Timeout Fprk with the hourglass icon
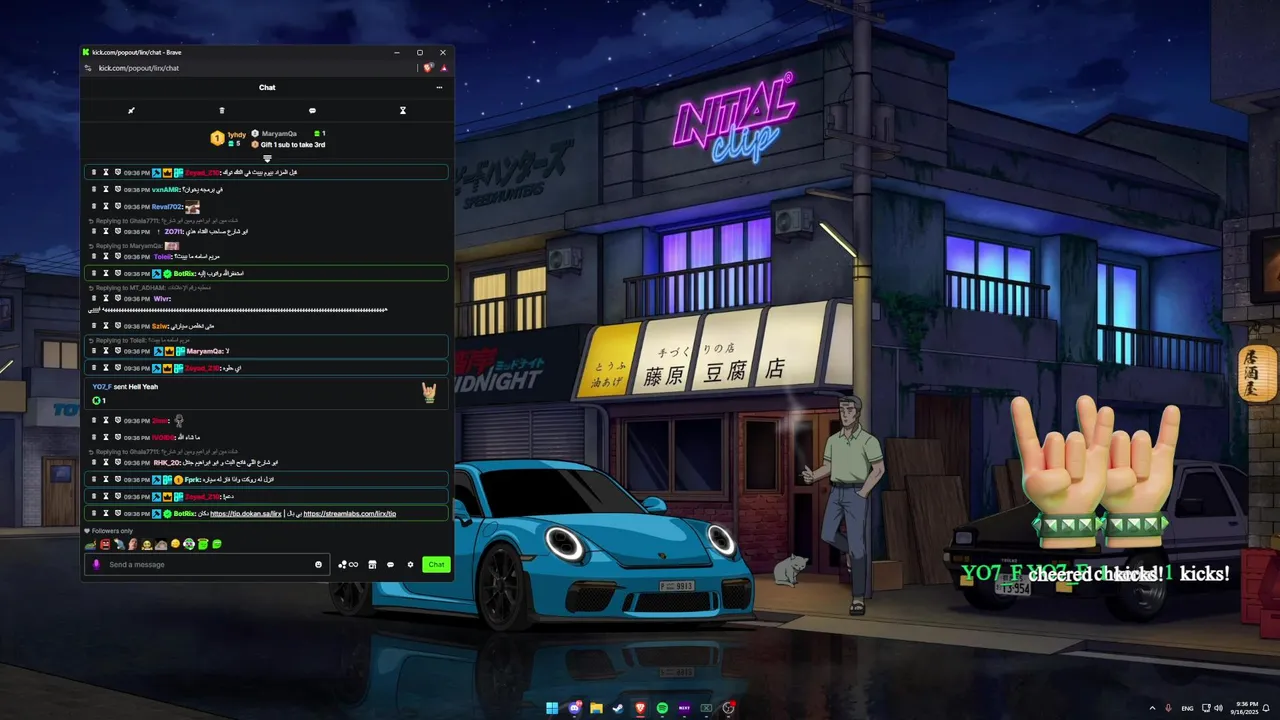This screenshot has width=1280, height=720. pos(106,480)
